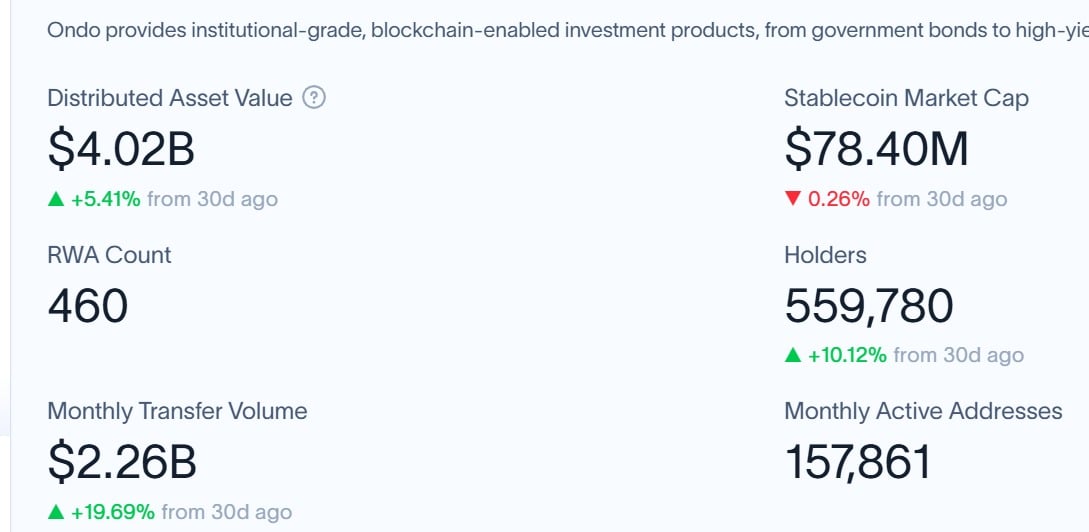Click the +10.12% holders change text
The image size is (1089, 532).
point(847,356)
